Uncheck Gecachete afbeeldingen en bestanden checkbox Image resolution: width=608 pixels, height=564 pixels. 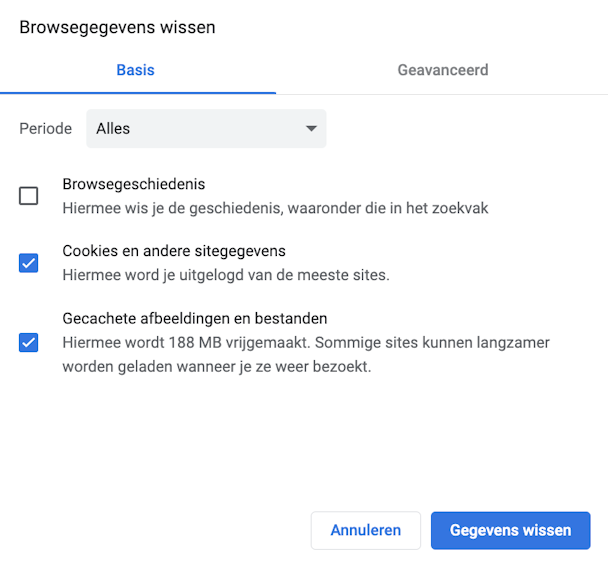[x=29, y=343]
